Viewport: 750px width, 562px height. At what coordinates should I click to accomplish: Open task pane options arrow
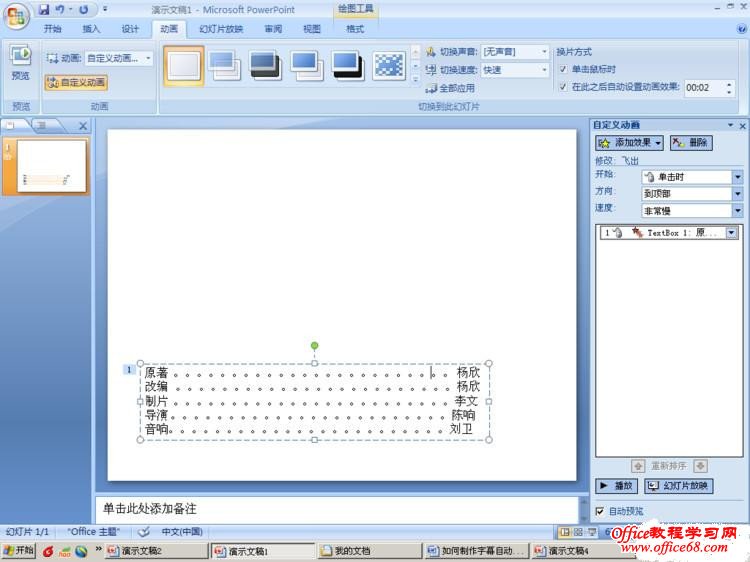point(730,125)
